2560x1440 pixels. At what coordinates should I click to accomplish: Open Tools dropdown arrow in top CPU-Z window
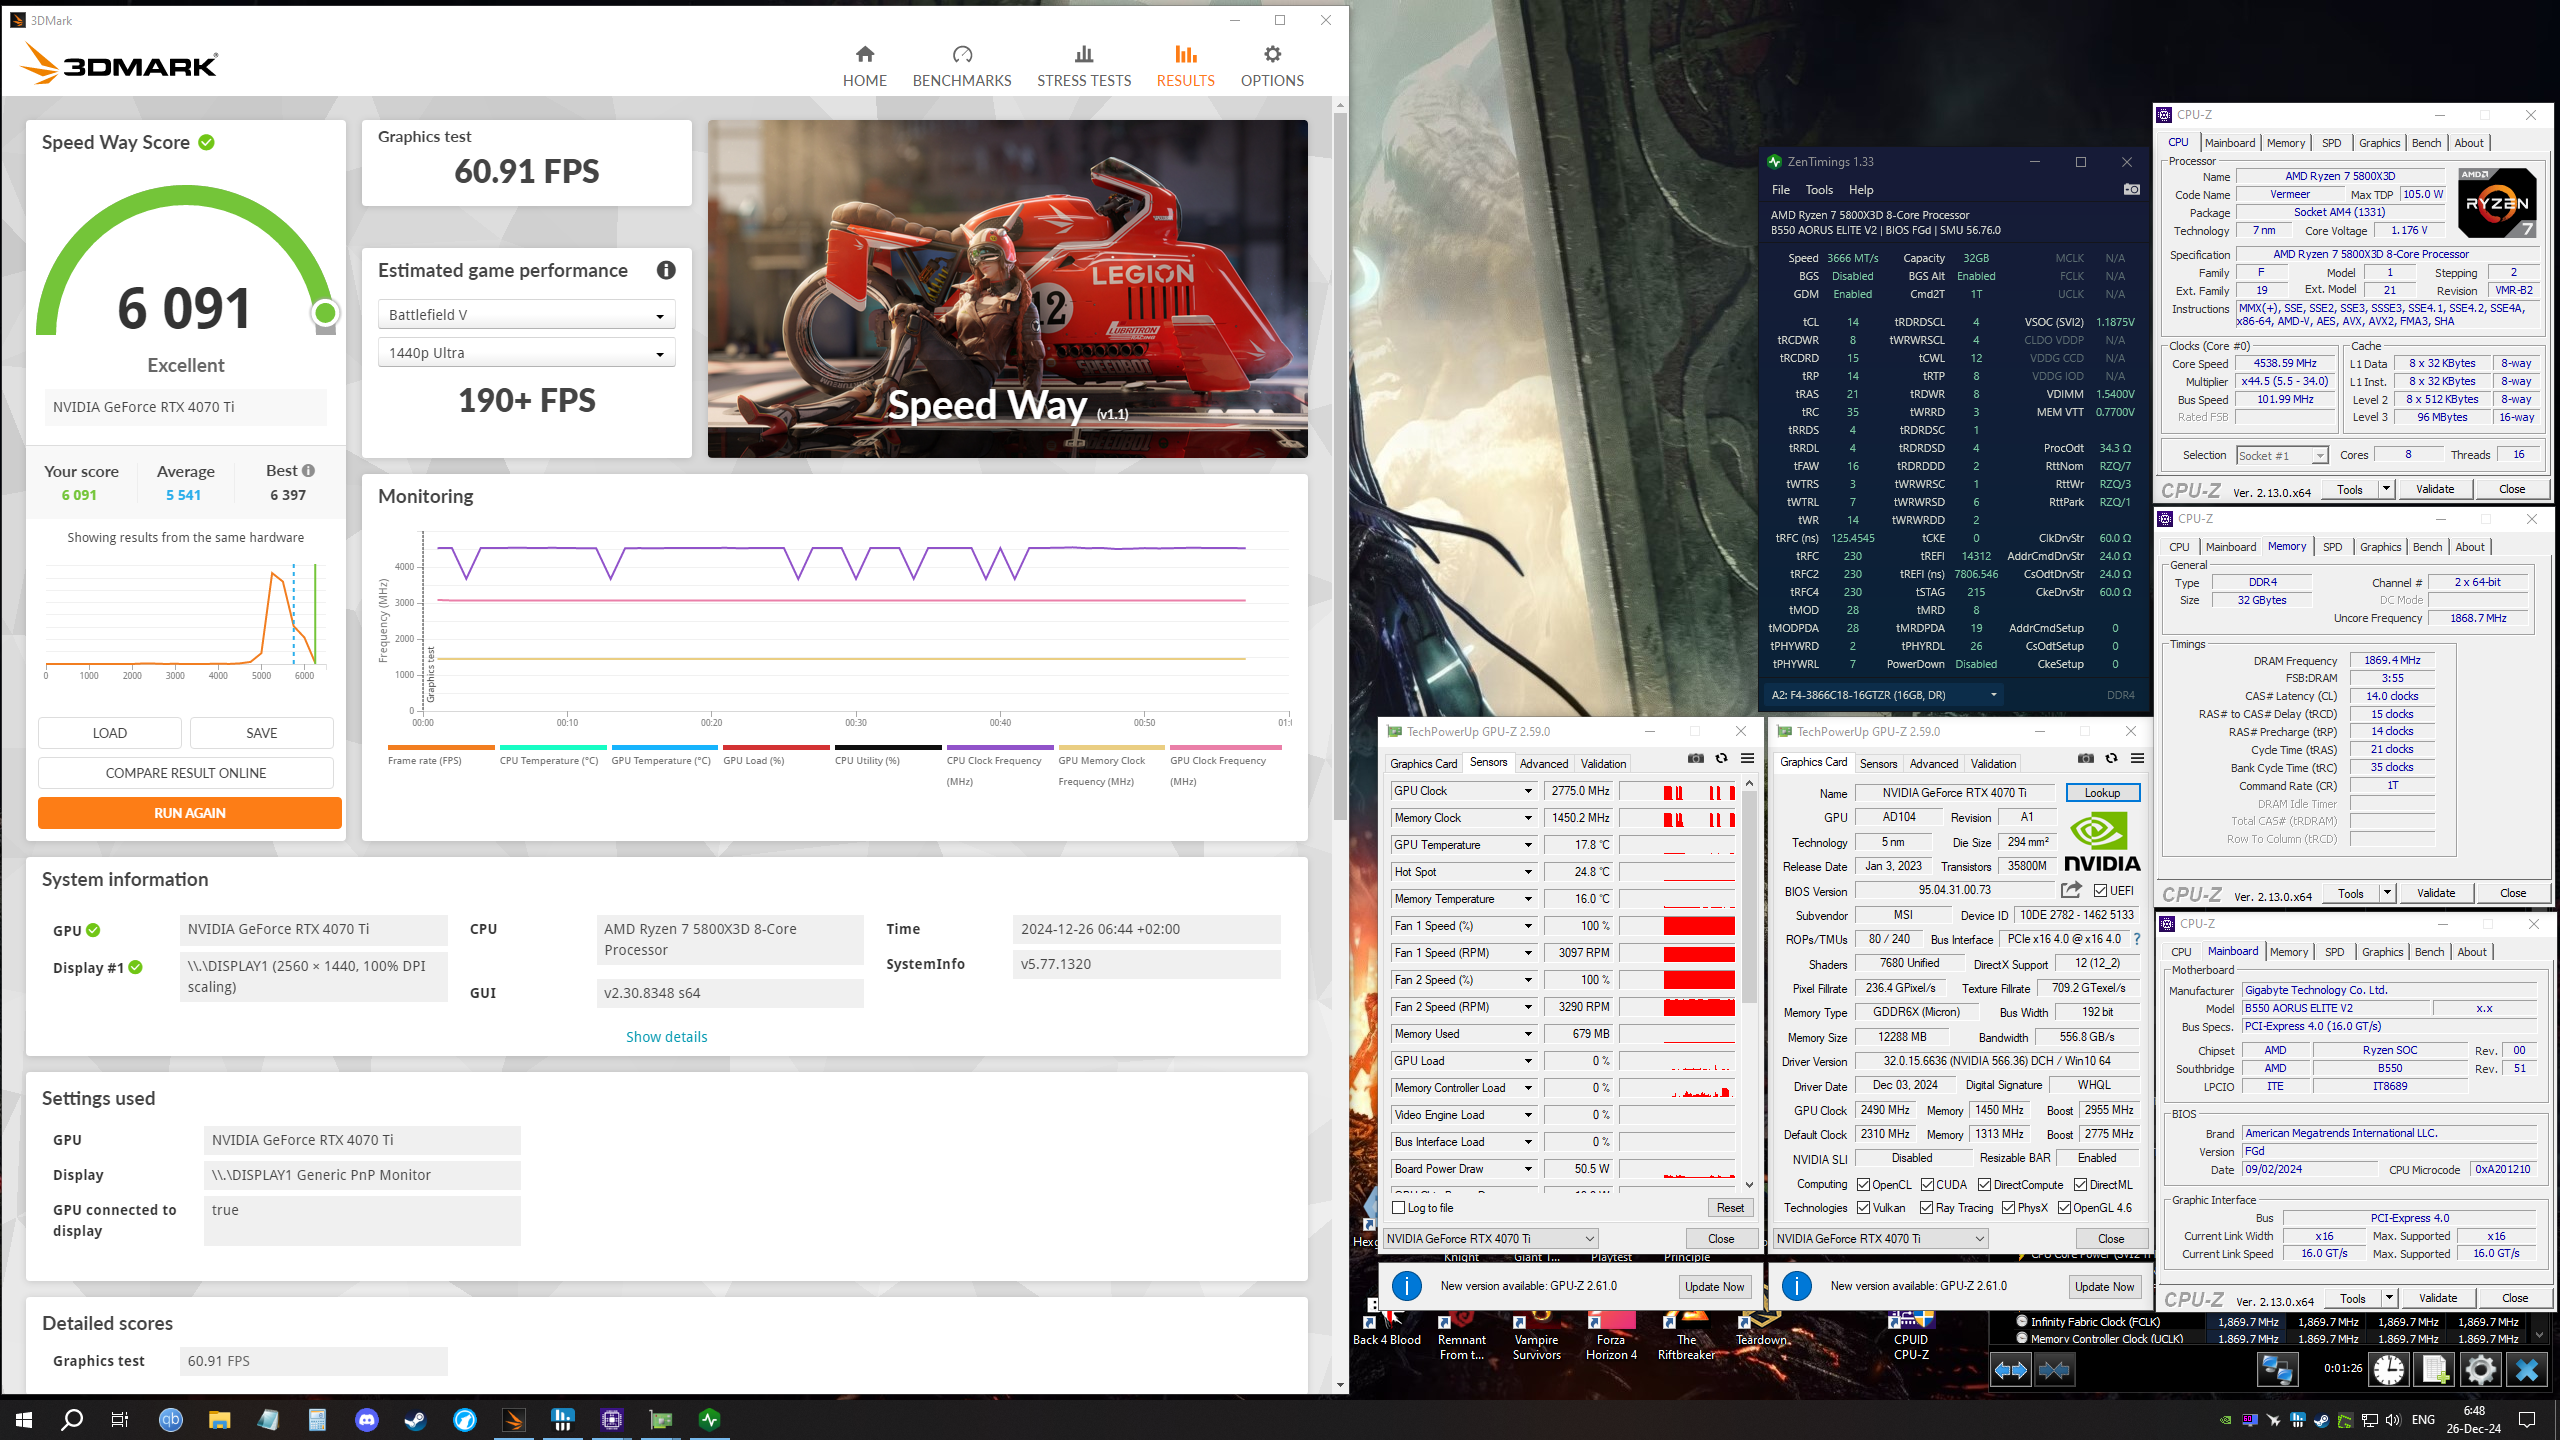pos(2385,489)
